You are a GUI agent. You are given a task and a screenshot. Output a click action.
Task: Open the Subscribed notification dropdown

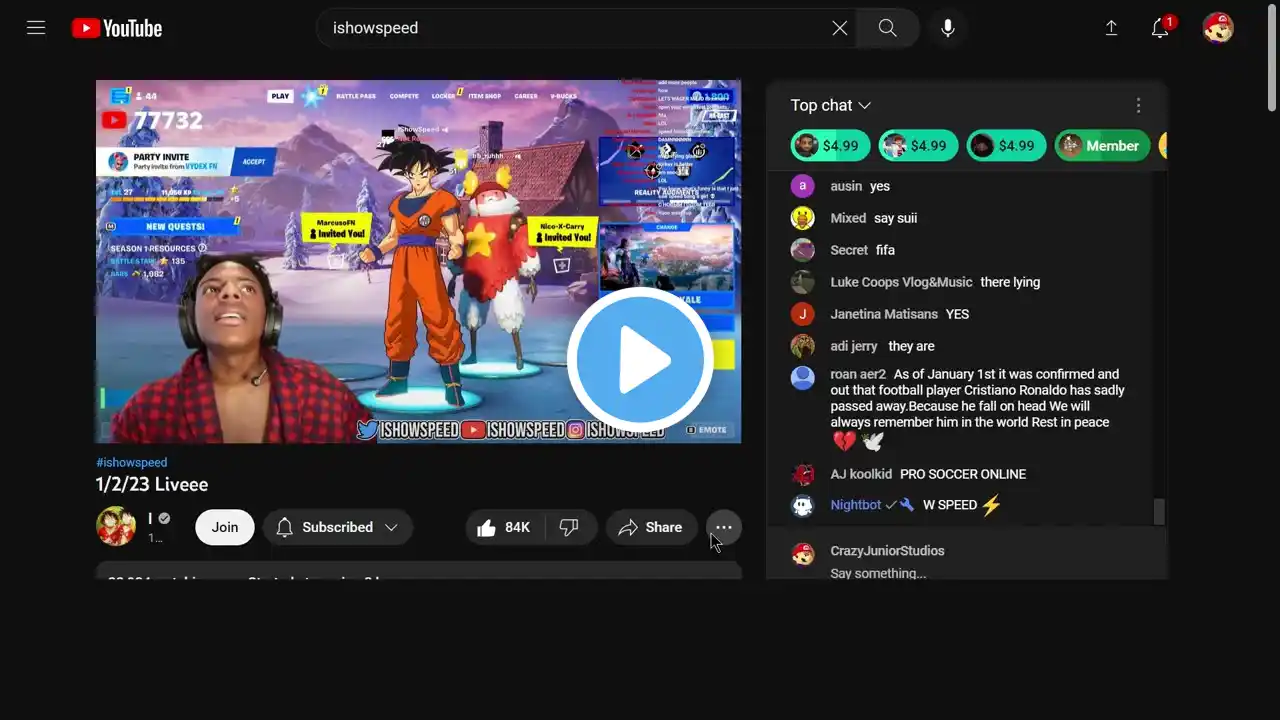[x=338, y=527]
